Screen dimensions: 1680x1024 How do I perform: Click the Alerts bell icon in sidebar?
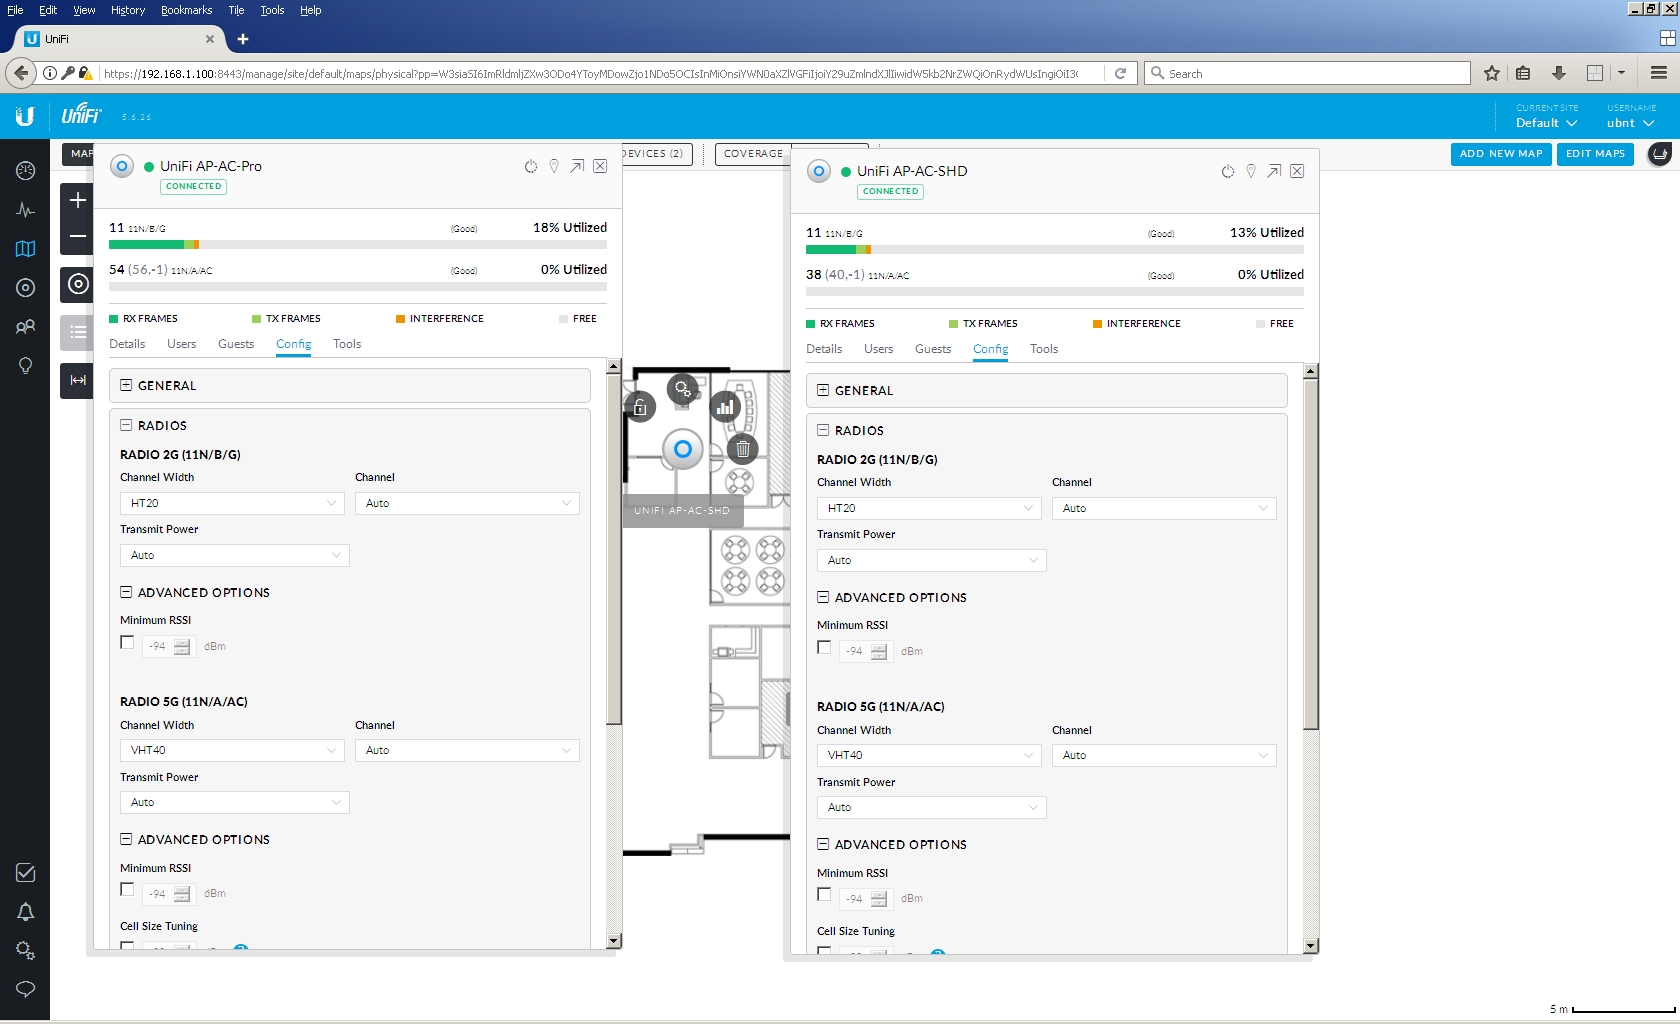point(26,912)
